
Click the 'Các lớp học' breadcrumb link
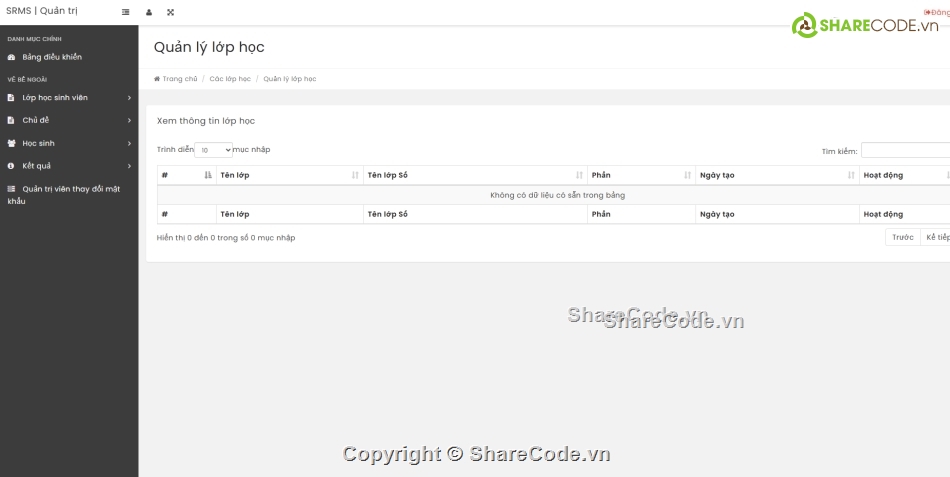tap(230, 78)
